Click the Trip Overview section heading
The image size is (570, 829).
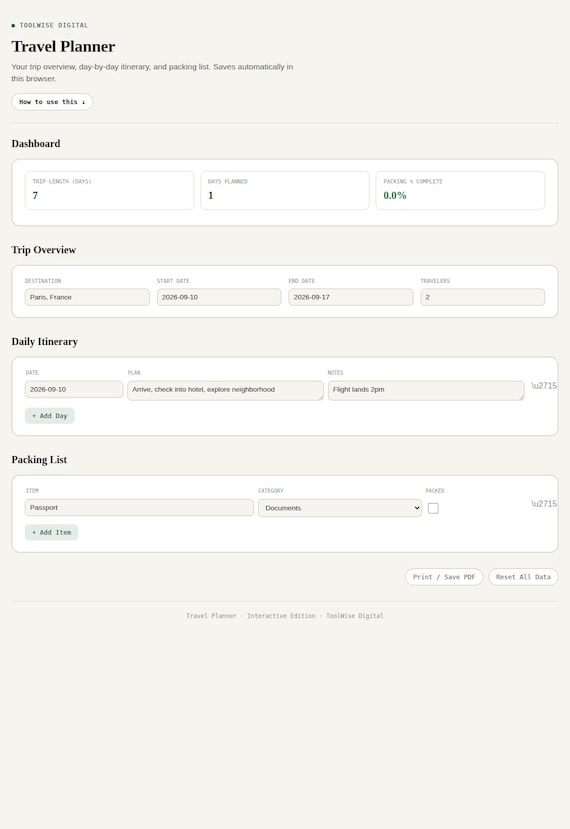[44, 250]
